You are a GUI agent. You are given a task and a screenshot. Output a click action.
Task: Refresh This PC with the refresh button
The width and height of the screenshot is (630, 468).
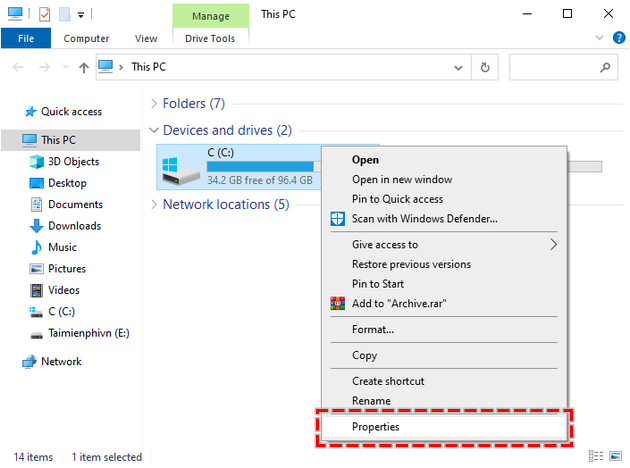(x=485, y=67)
